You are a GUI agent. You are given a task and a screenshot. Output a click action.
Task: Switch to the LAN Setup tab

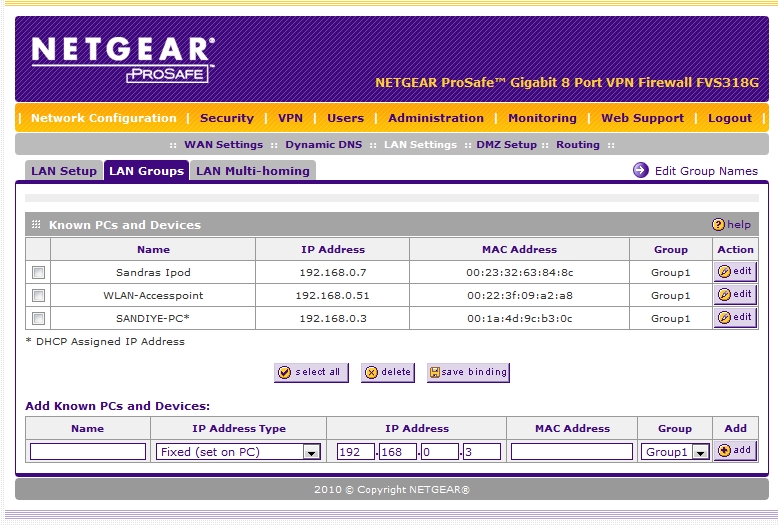(x=64, y=171)
